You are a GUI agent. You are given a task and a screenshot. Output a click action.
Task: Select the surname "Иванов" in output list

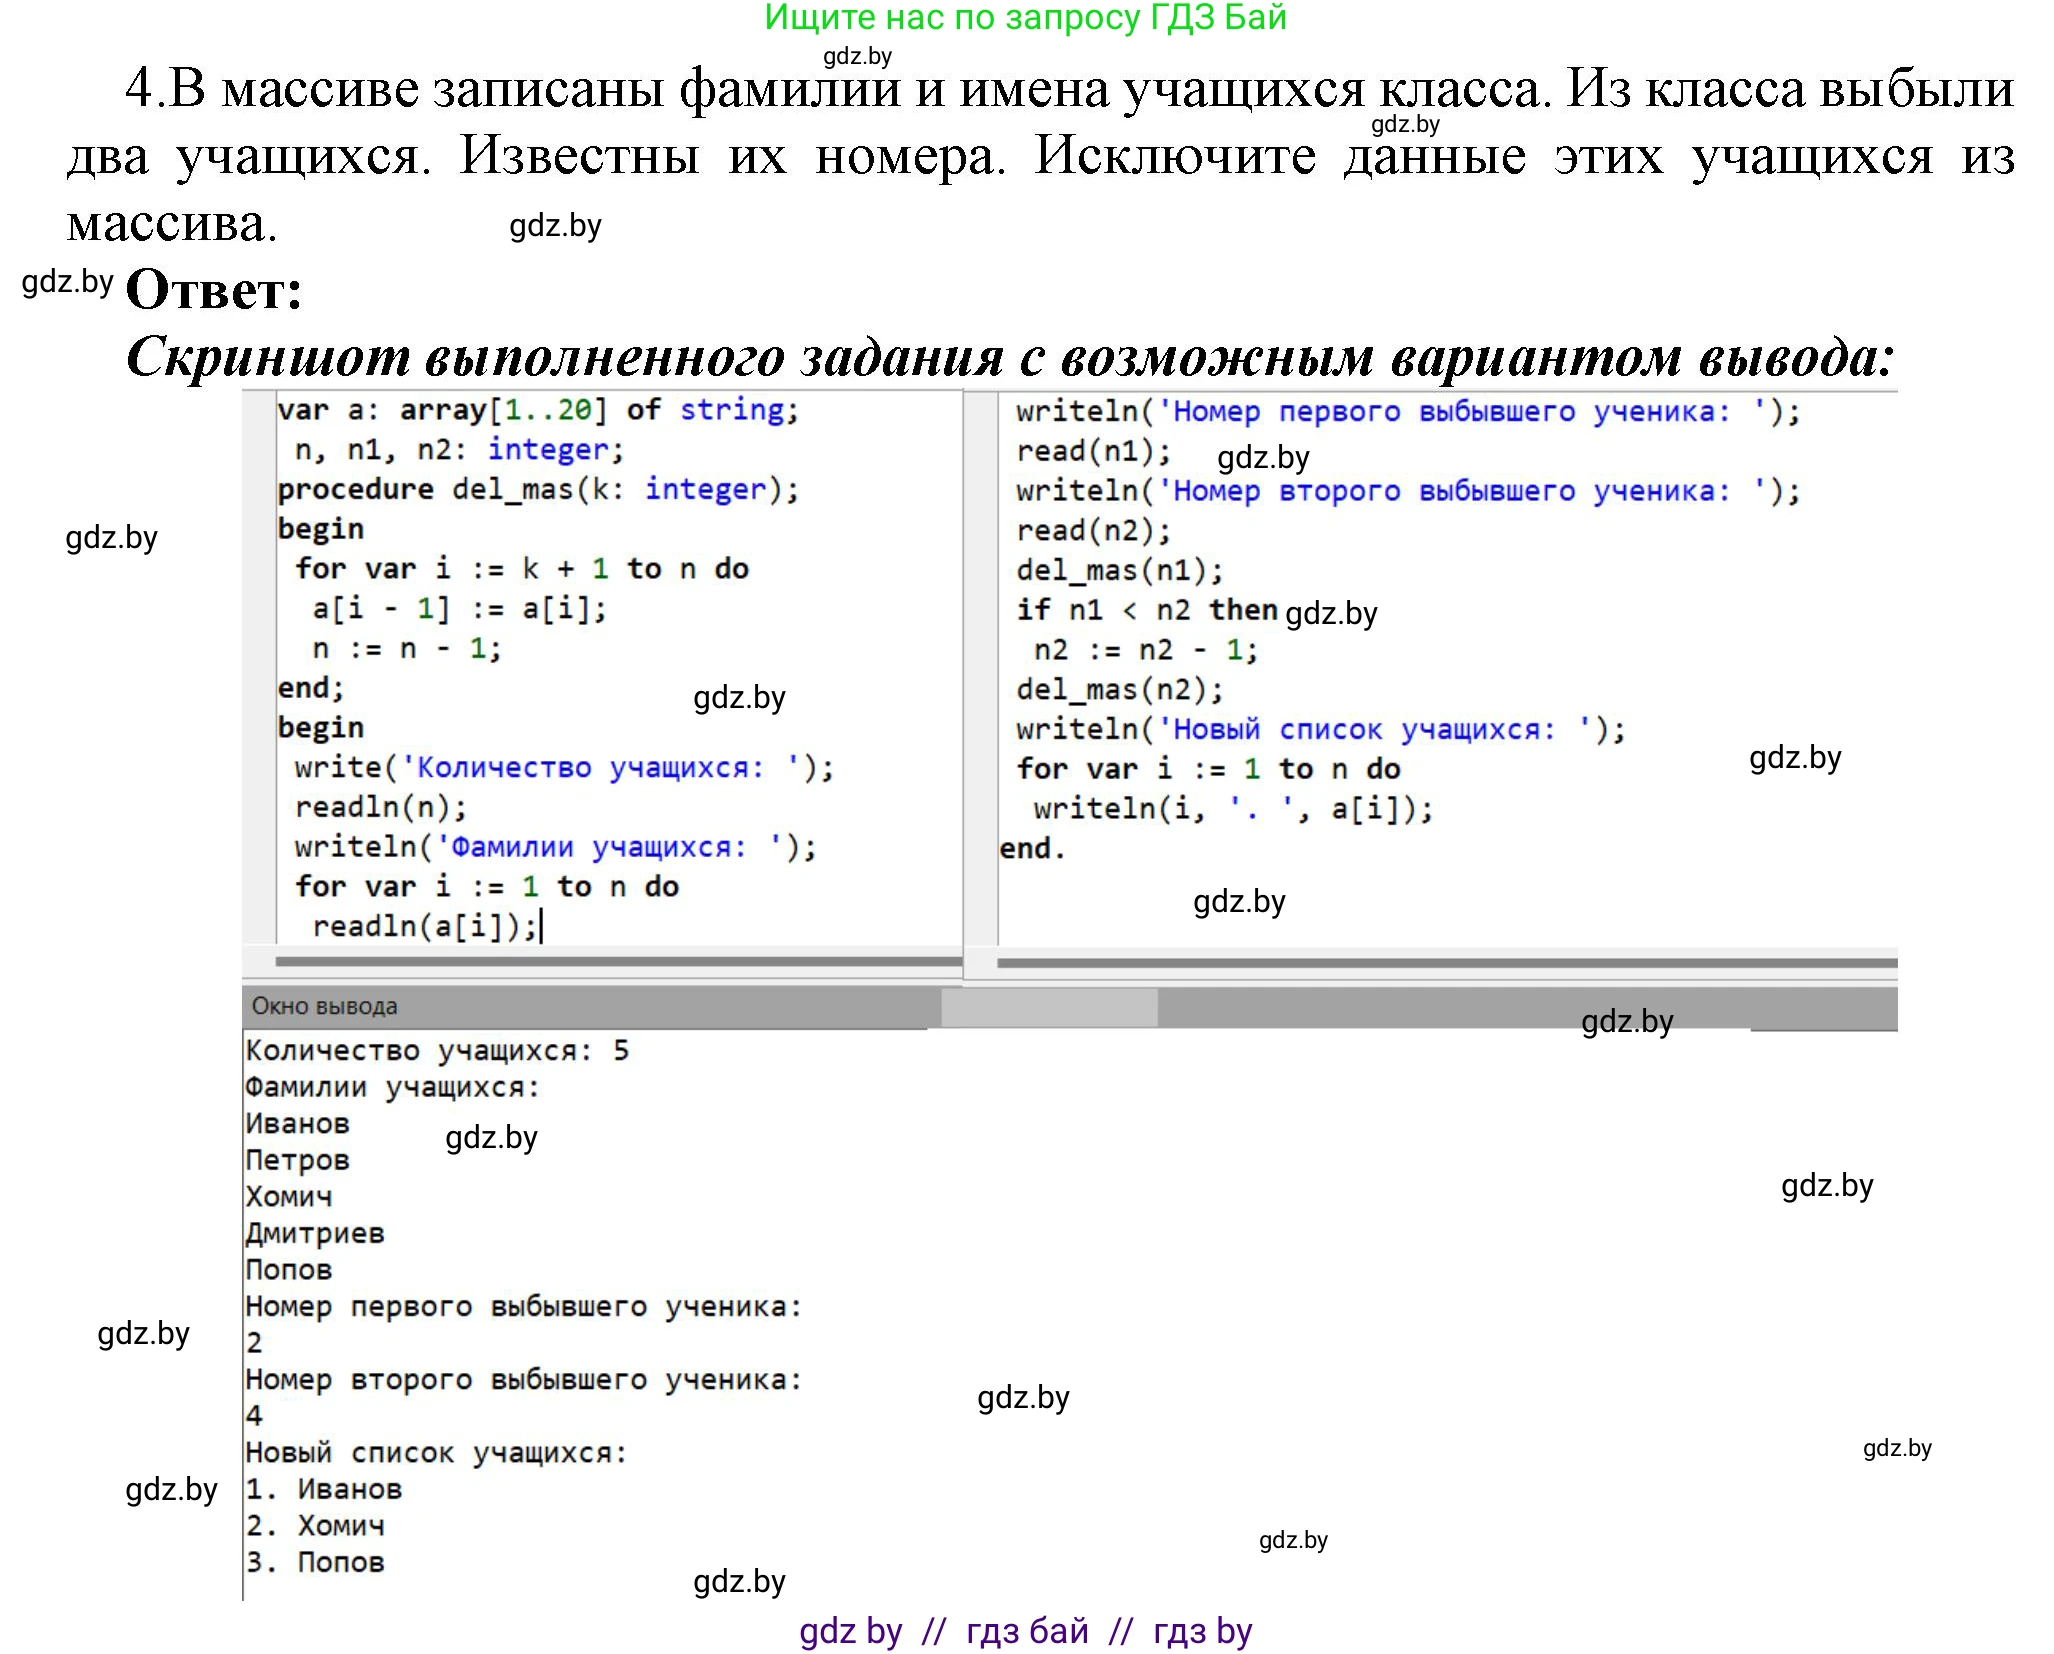click(297, 1124)
